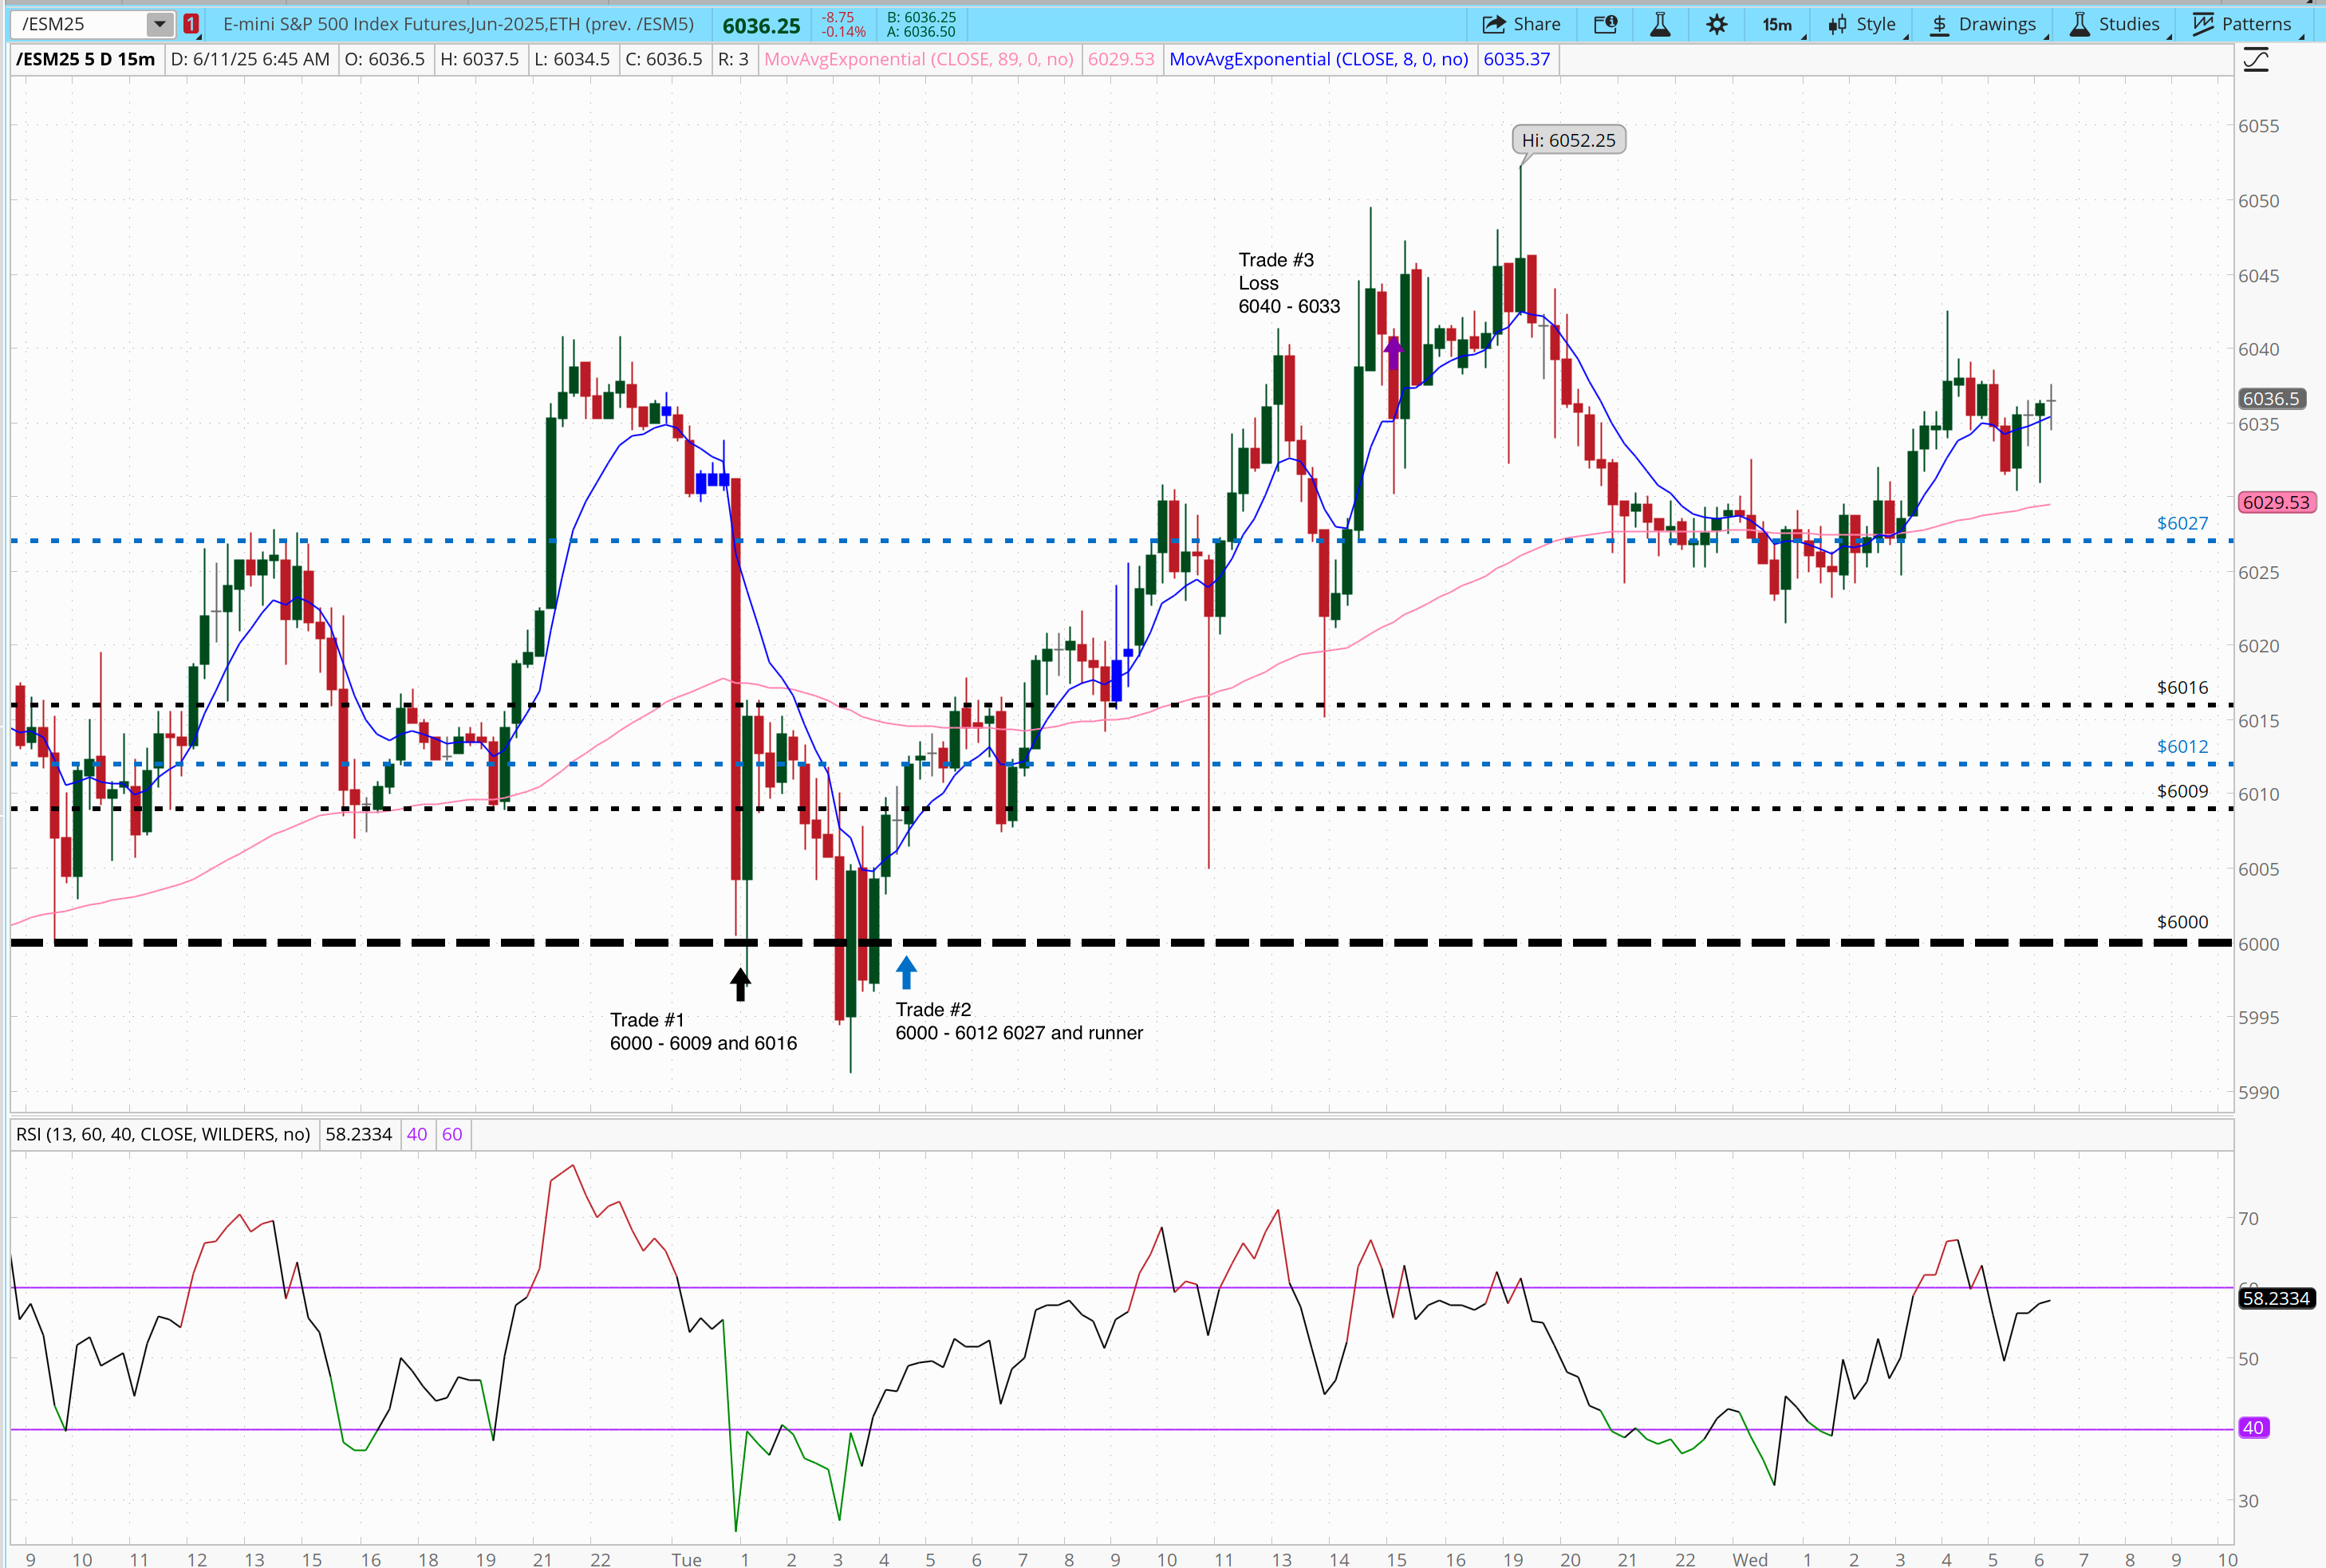The height and width of the screenshot is (1568, 2326).
Task: Open the Drawings menu
Action: [x=1985, y=24]
